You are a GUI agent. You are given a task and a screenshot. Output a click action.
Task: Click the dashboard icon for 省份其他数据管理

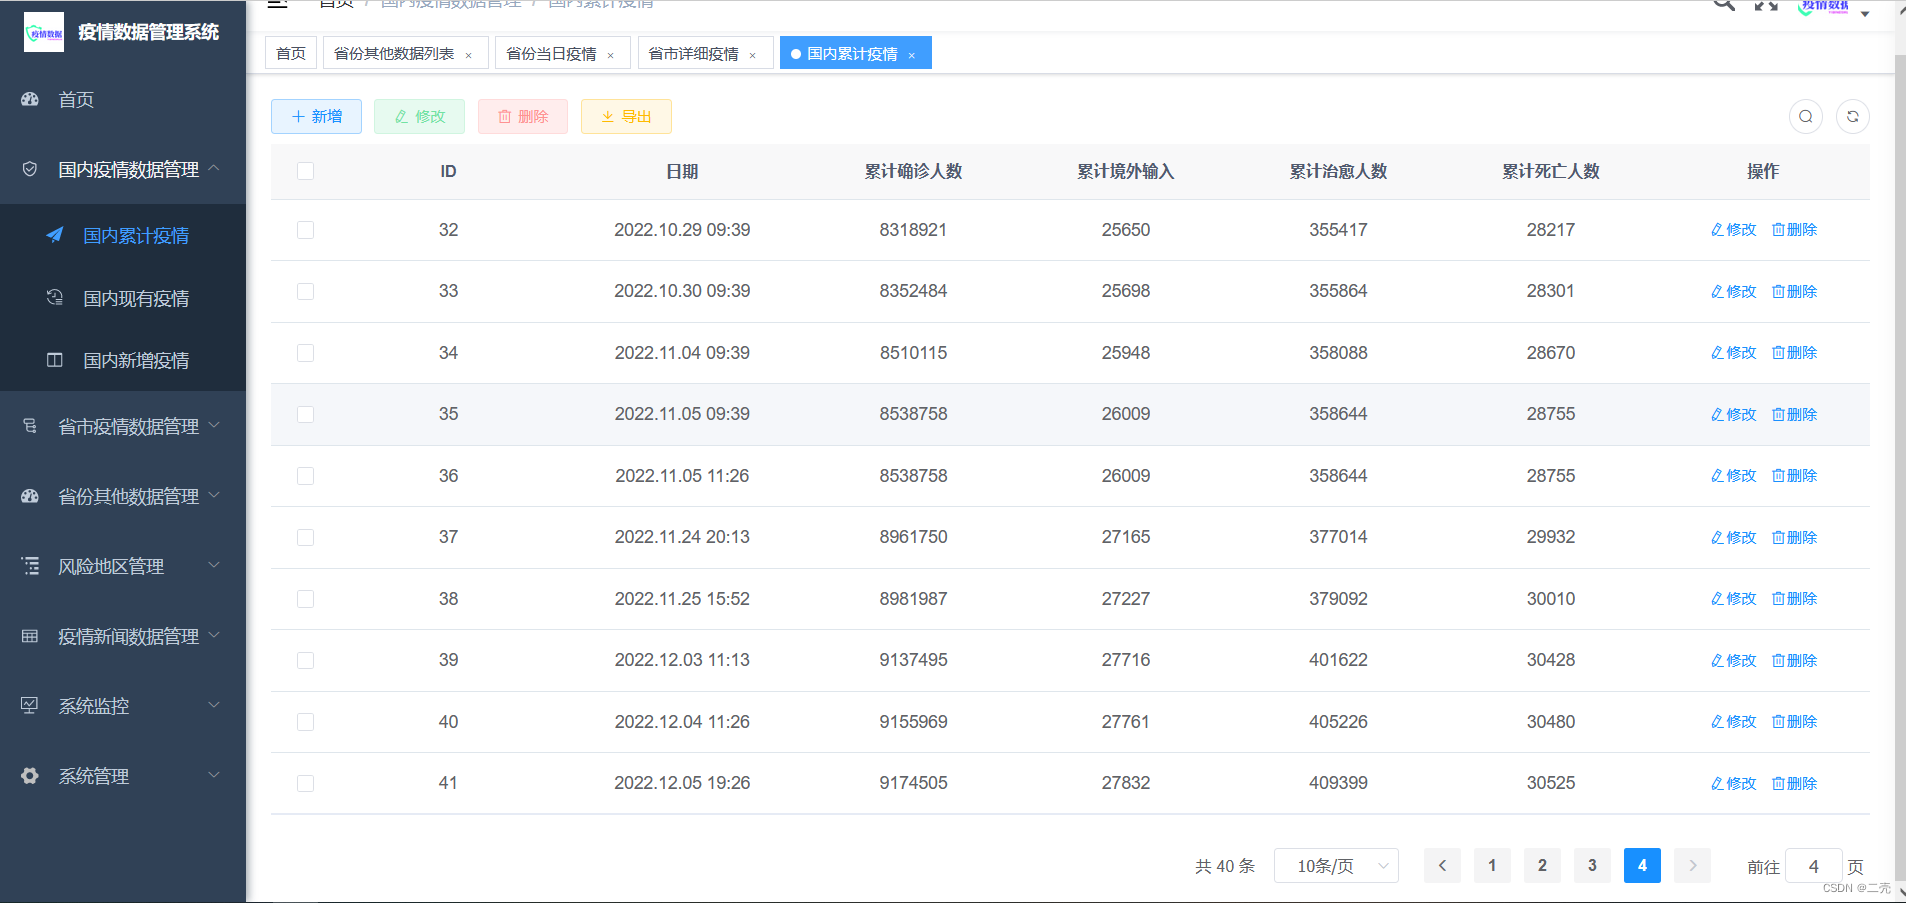[30, 496]
